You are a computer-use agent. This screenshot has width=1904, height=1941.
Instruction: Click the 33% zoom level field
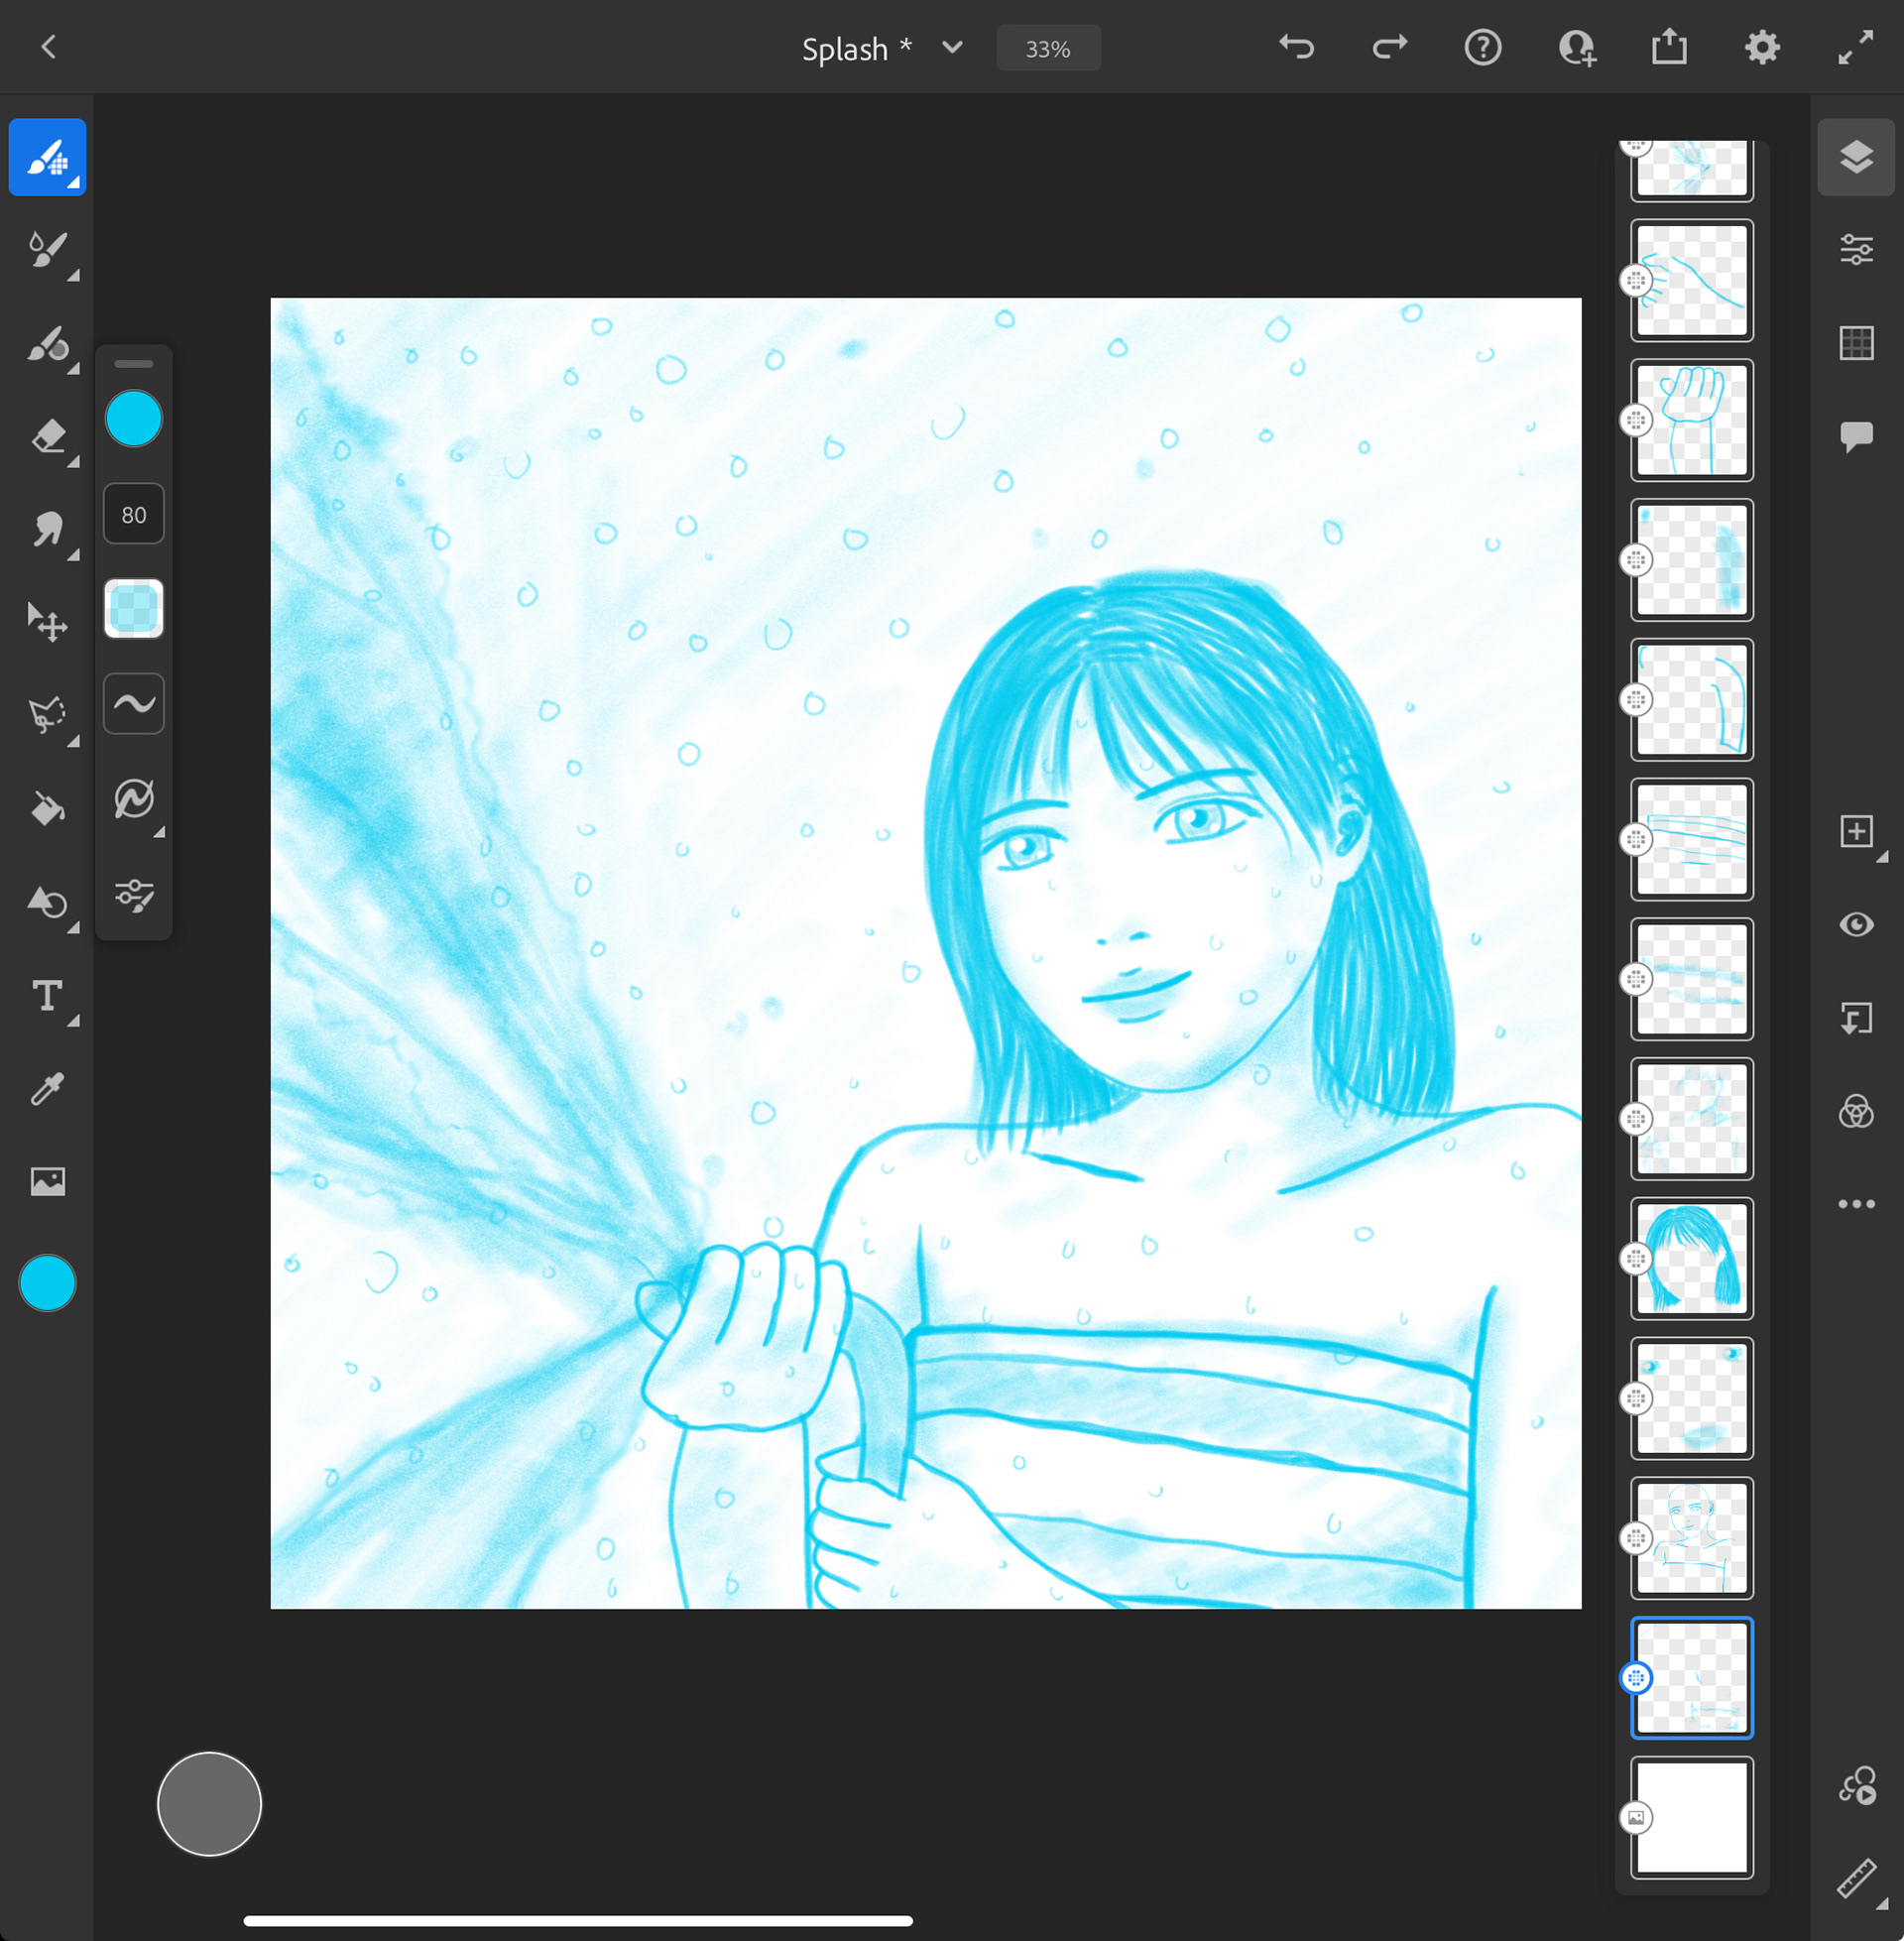(1048, 48)
